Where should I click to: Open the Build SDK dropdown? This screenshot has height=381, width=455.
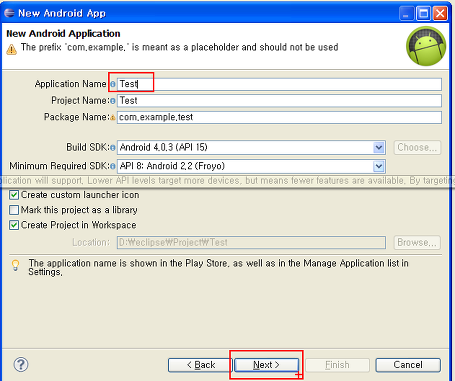coord(378,147)
